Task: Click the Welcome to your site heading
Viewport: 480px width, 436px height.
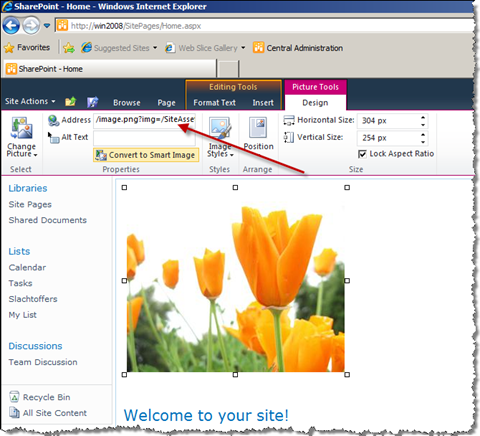Action: pos(206,416)
